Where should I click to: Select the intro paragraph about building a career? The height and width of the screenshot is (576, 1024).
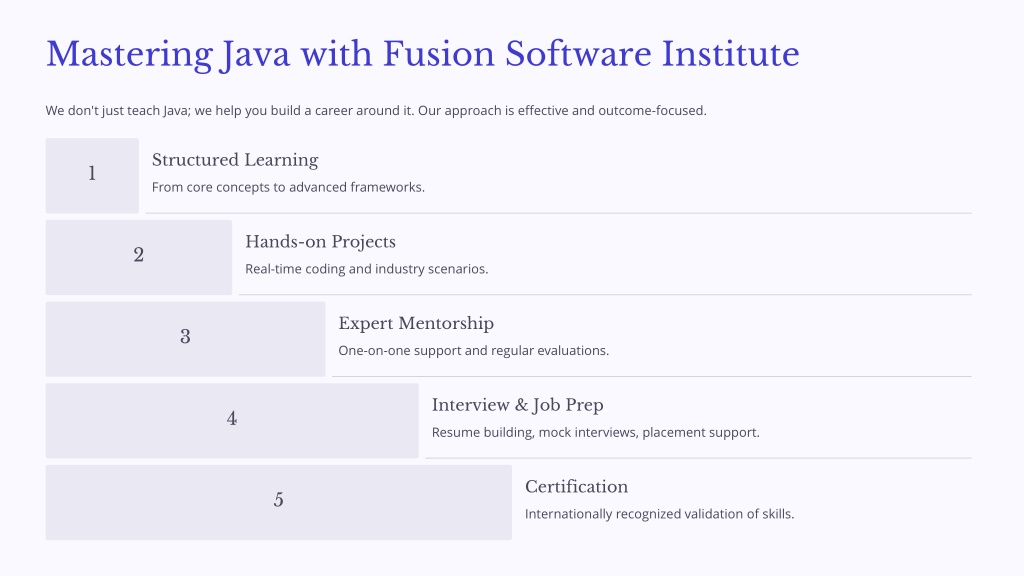pos(376,111)
